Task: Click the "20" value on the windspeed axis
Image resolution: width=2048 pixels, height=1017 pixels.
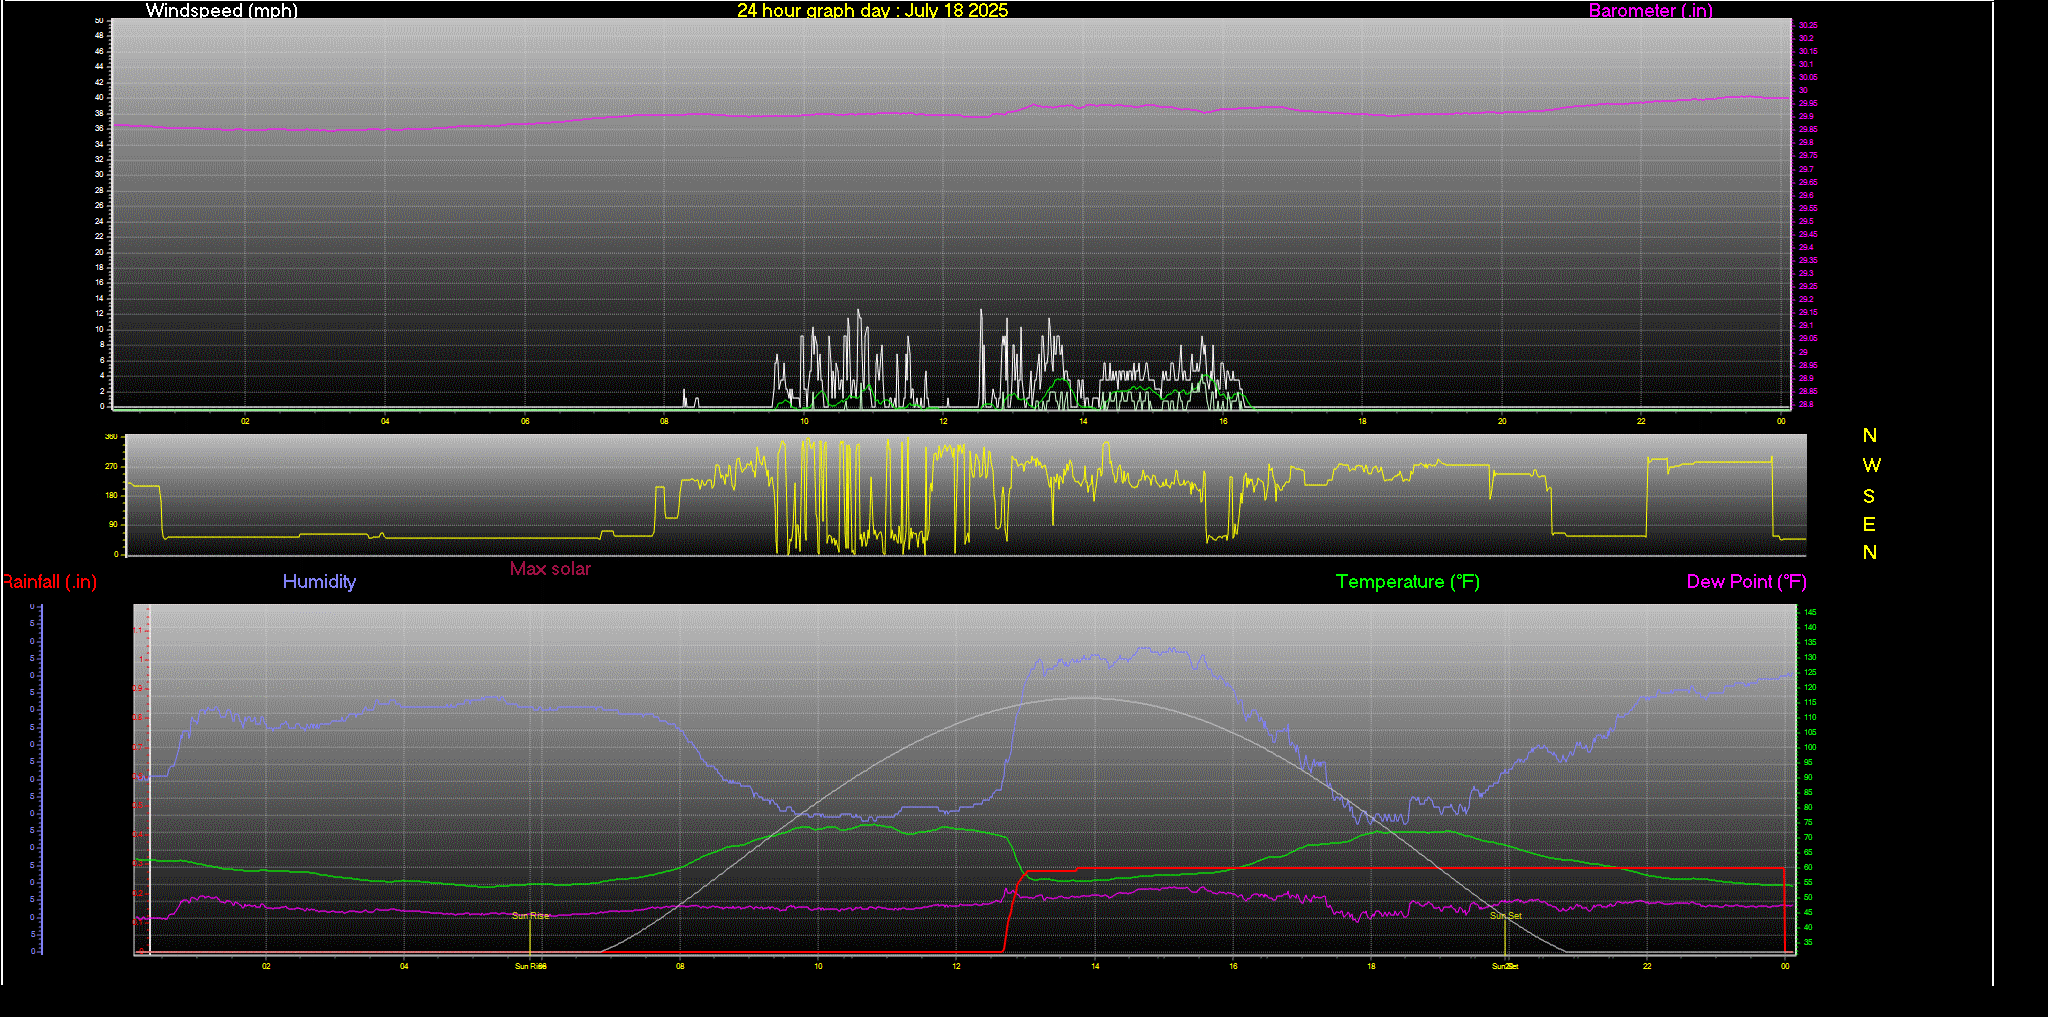Action: (99, 252)
